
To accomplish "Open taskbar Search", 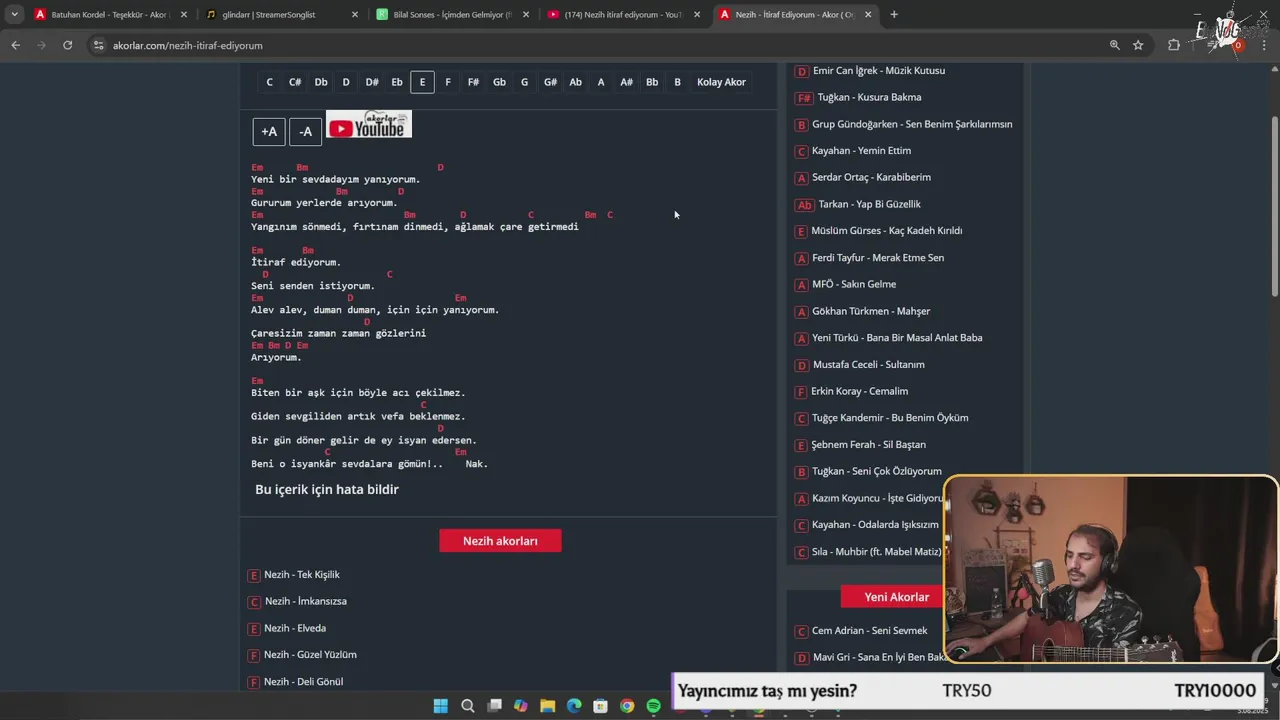I will click(467, 706).
